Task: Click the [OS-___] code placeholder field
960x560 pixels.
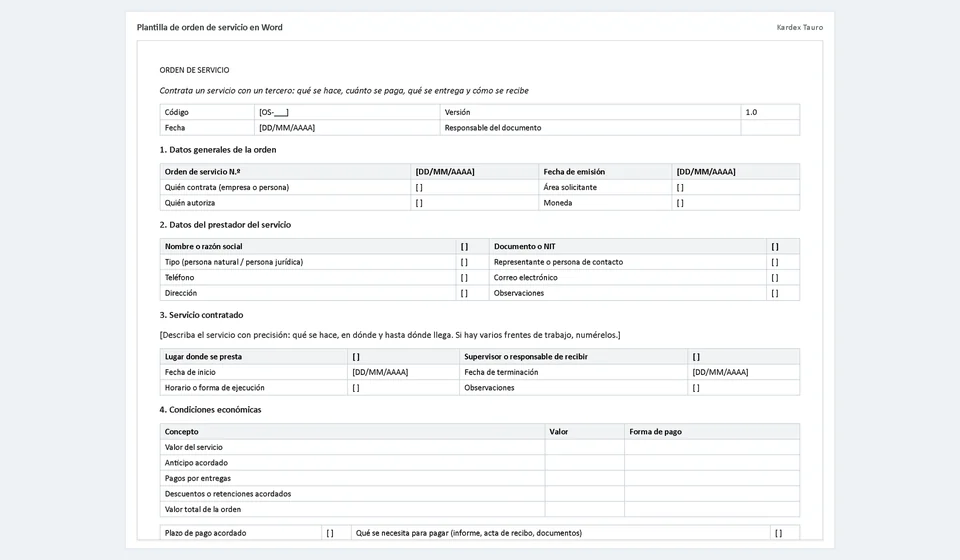Action: point(347,112)
